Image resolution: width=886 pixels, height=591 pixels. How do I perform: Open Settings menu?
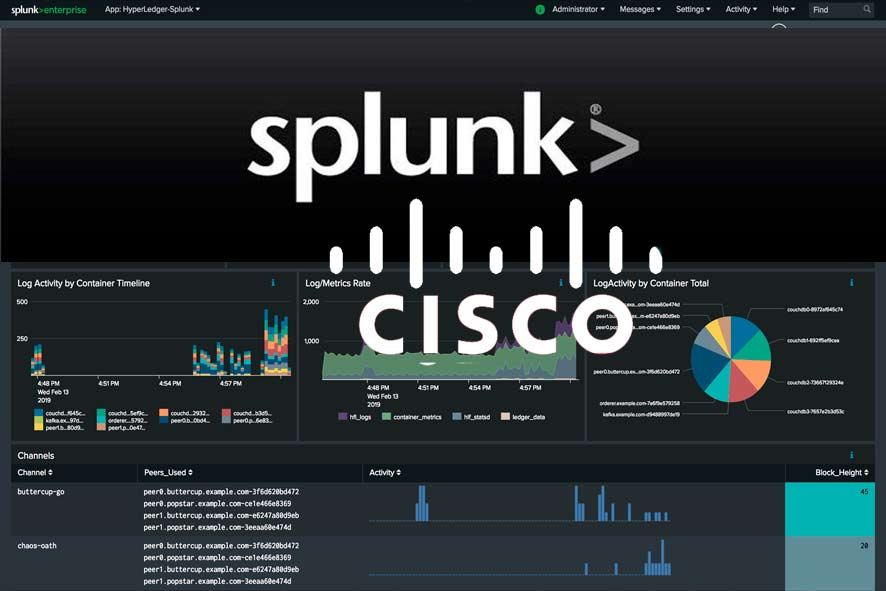click(693, 10)
